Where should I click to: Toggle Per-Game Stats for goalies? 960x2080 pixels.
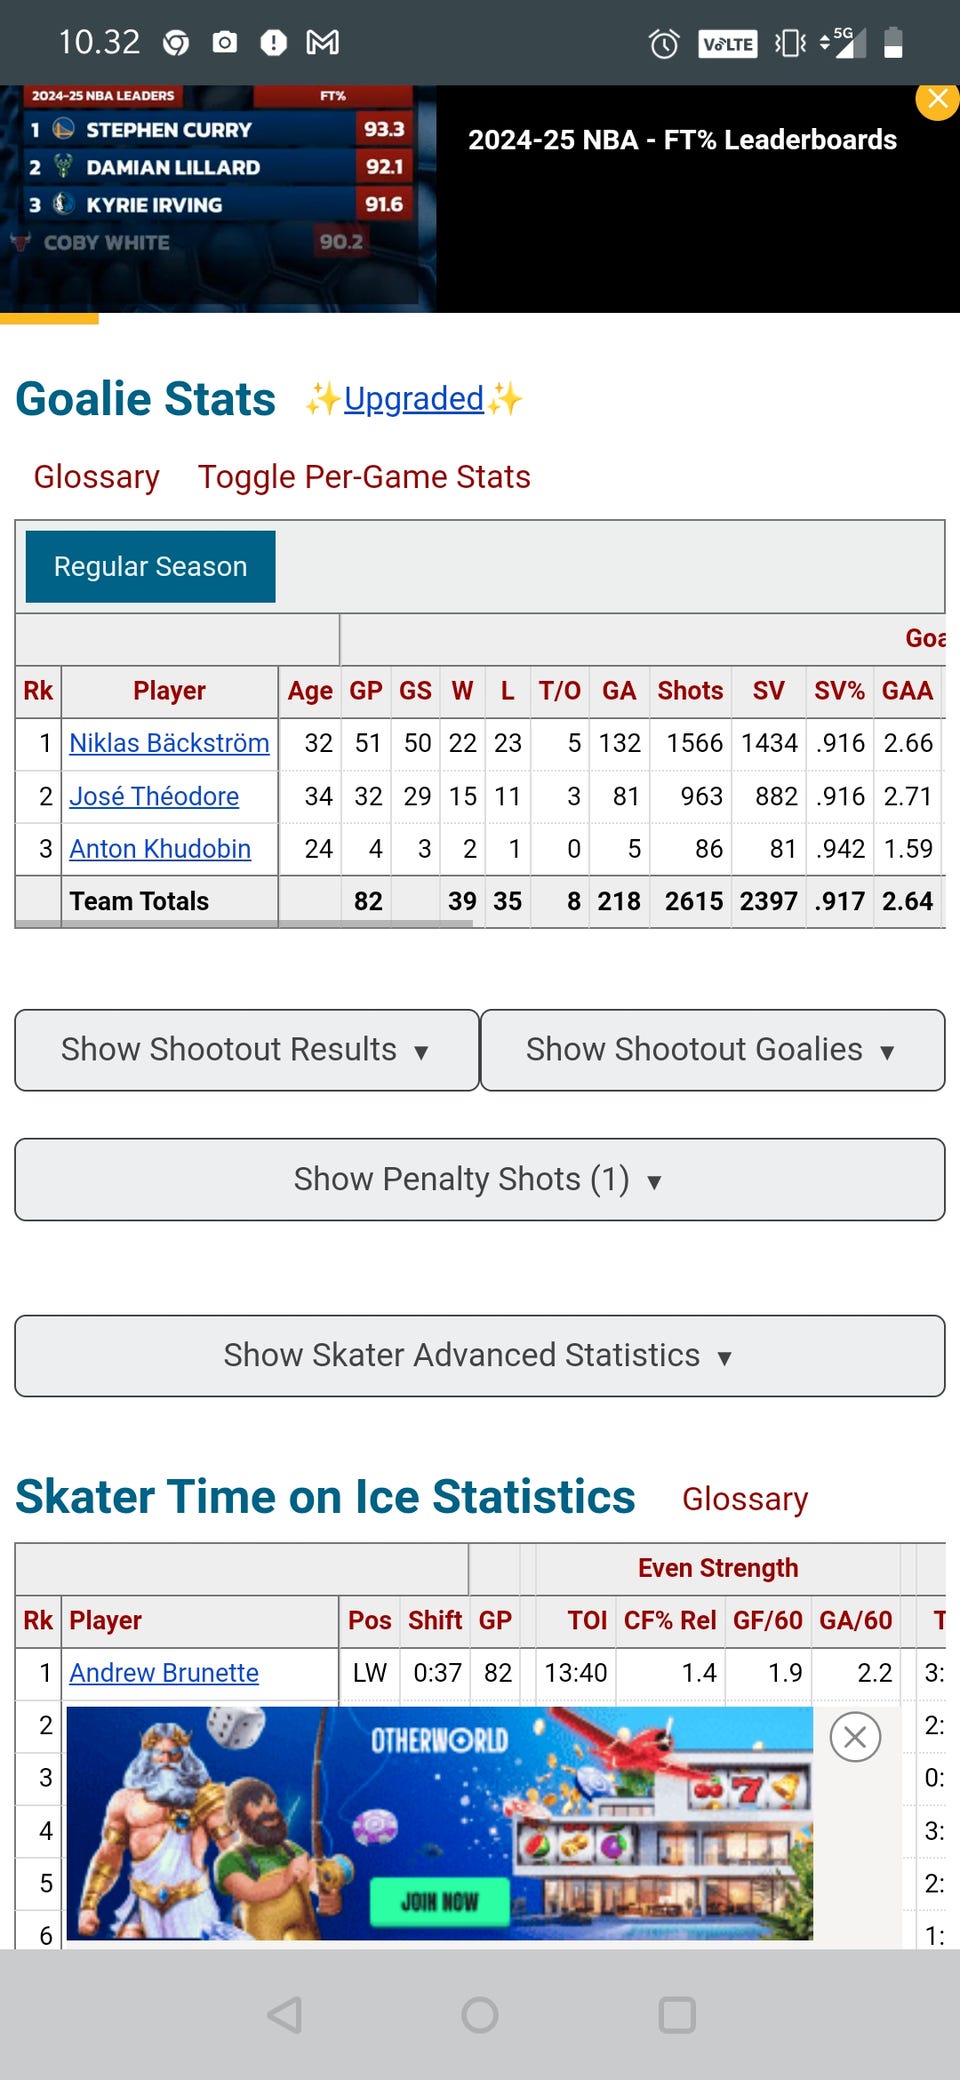[x=364, y=477]
